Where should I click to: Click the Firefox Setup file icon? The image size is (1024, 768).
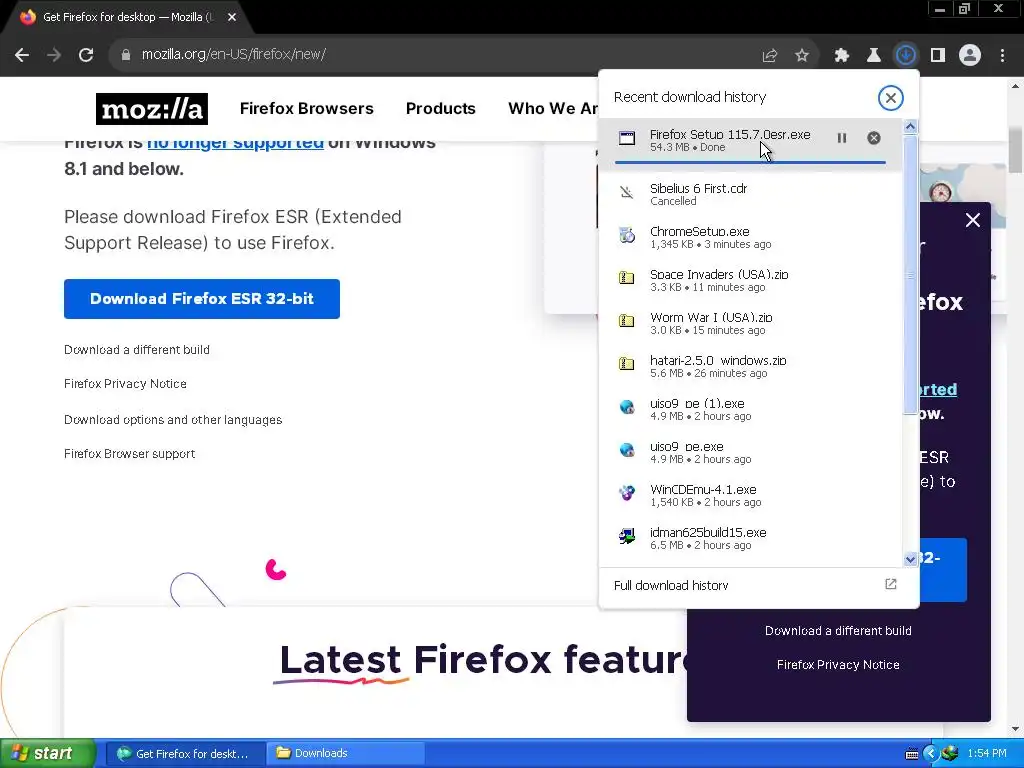pyautogui.click(x=627, y=138)
